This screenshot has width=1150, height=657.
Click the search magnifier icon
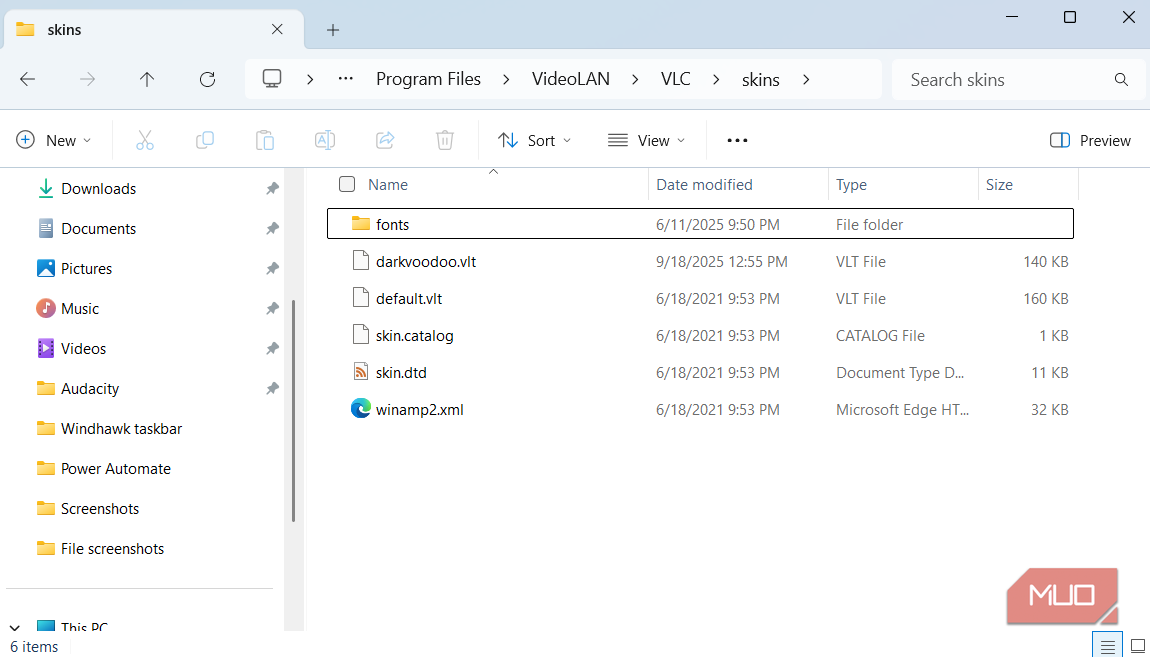(1121, 79)
